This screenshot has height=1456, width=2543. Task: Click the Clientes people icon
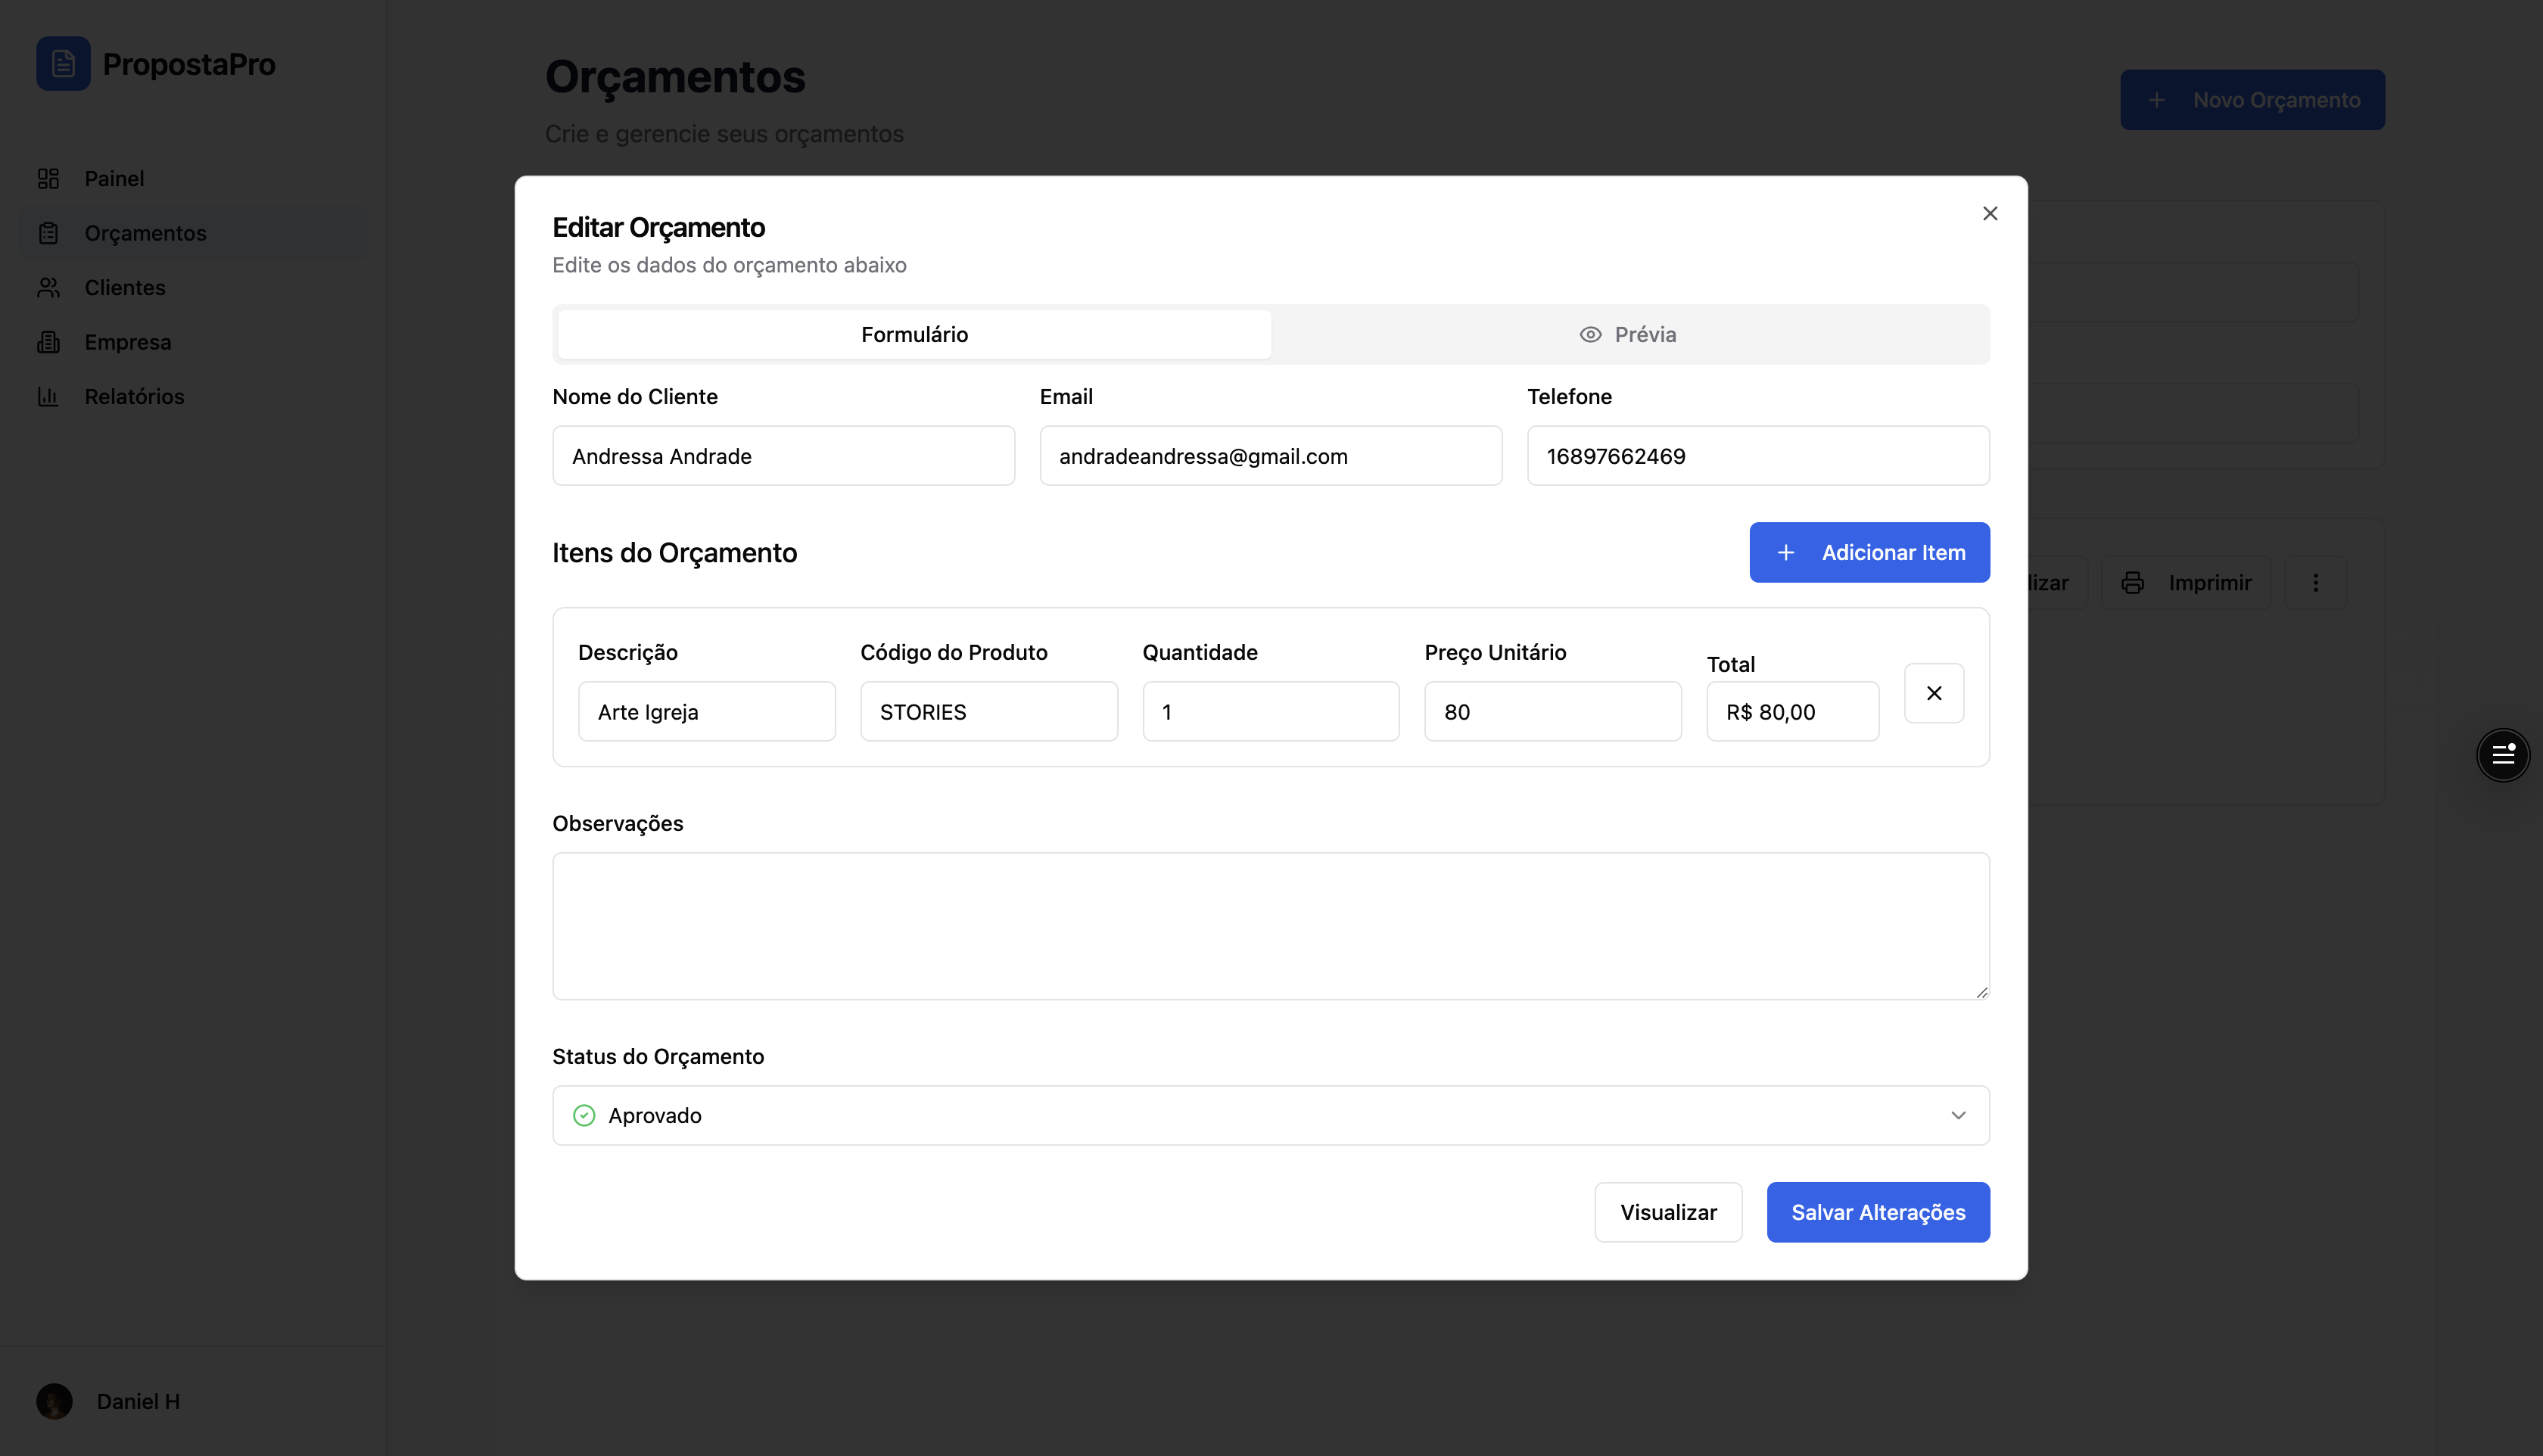click(48, 287)
